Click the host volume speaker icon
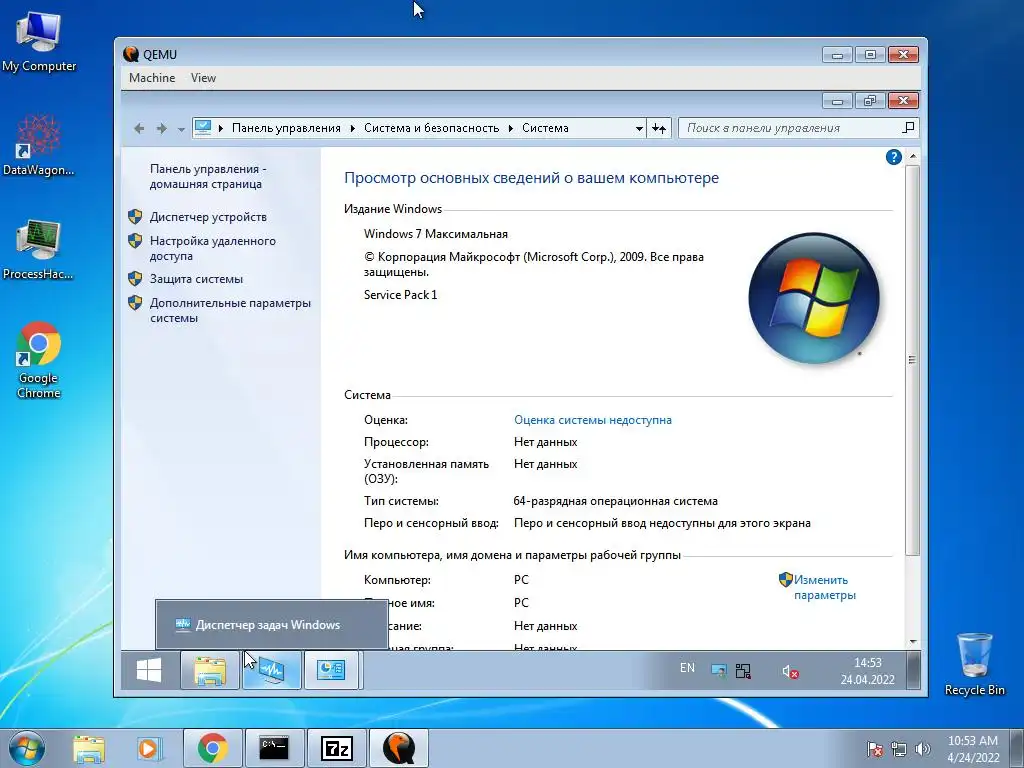The image size is (1024, 768). coord(923,749)
